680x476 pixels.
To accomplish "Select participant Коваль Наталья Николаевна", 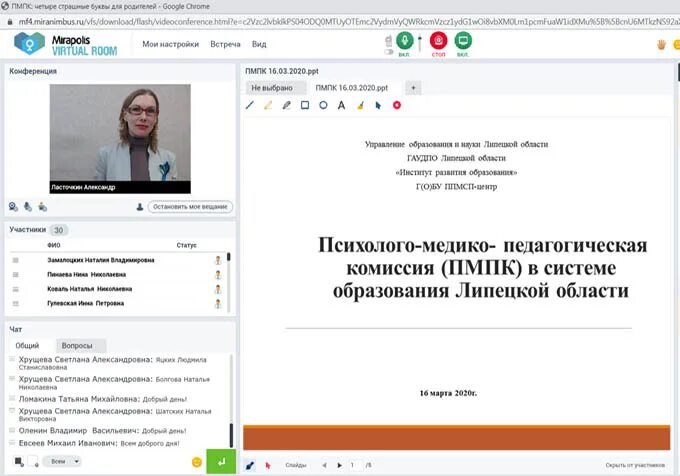I will tap(89, 289).
